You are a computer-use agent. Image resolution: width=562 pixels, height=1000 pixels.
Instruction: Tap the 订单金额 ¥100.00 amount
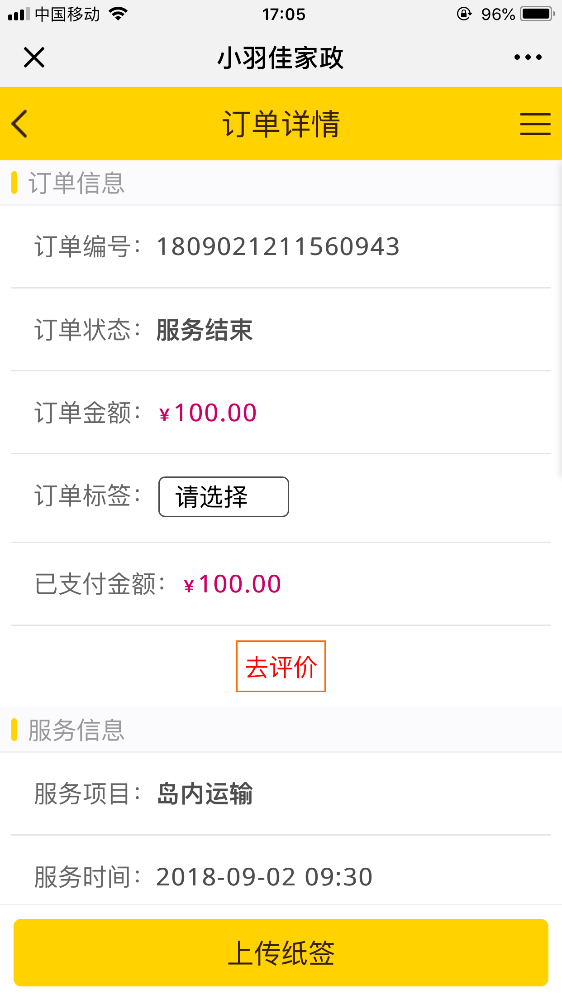[208, 413]
